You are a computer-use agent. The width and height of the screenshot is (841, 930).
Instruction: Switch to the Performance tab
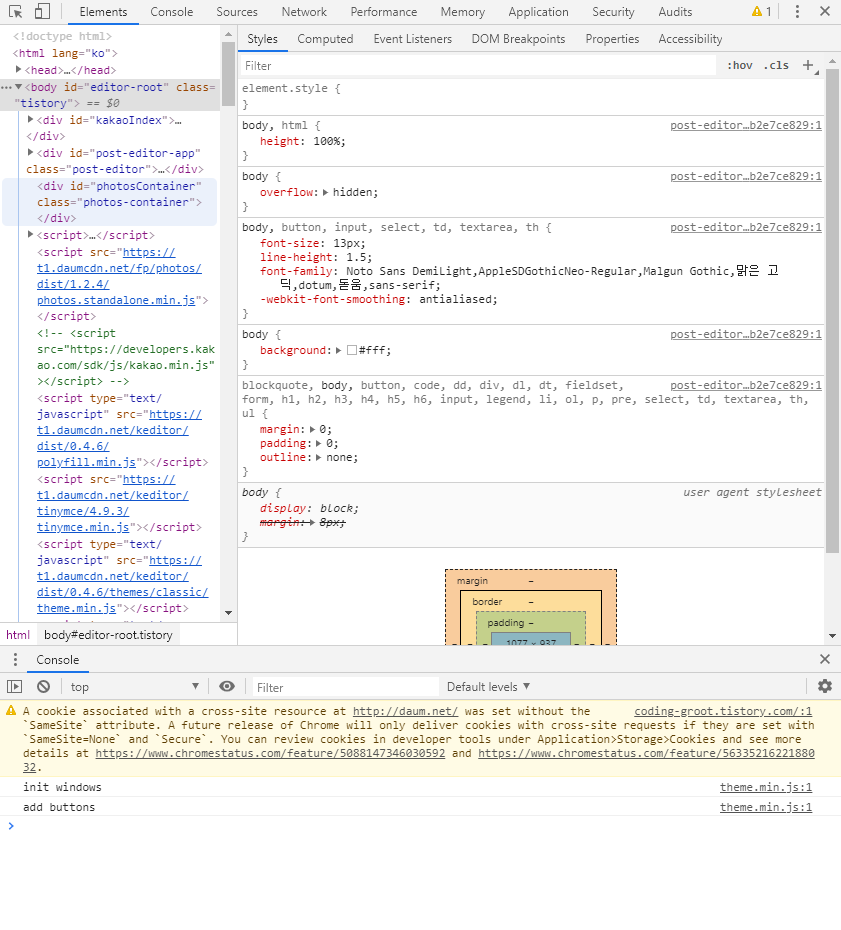(x=384, y=12)
